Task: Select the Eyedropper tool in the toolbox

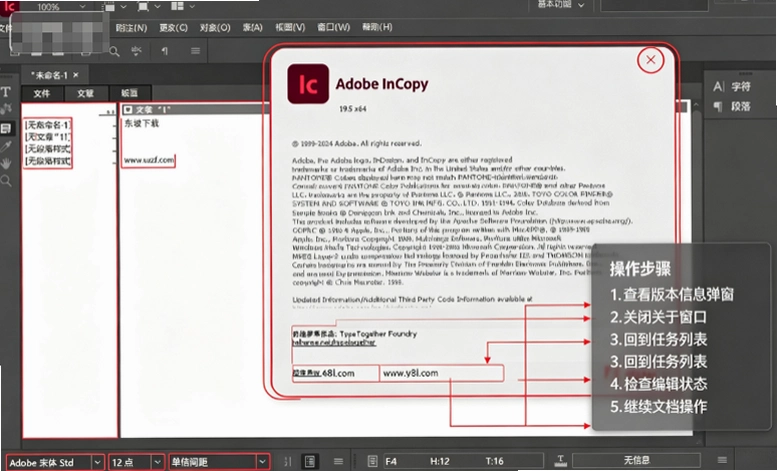Action: 6,146
